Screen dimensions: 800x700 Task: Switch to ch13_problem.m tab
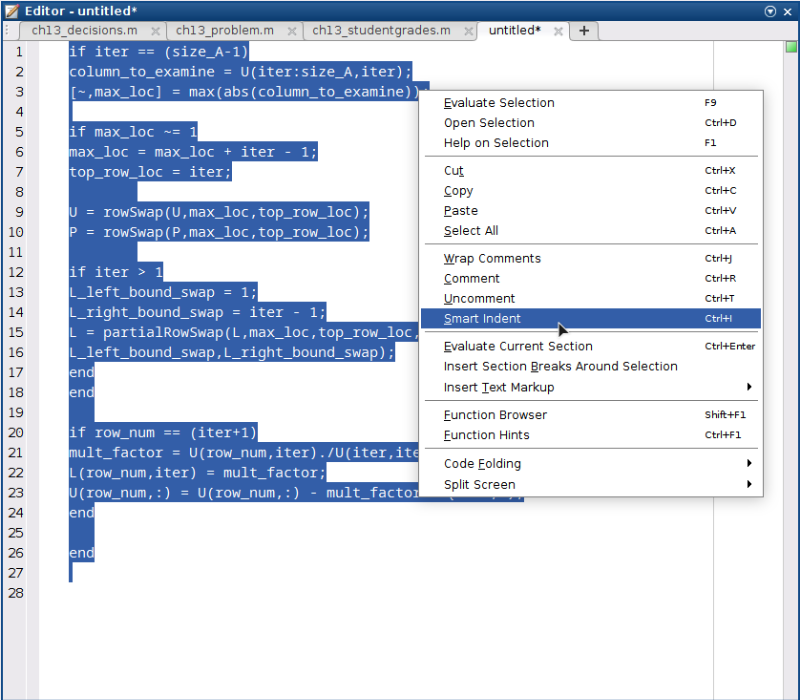coord(224,31)
